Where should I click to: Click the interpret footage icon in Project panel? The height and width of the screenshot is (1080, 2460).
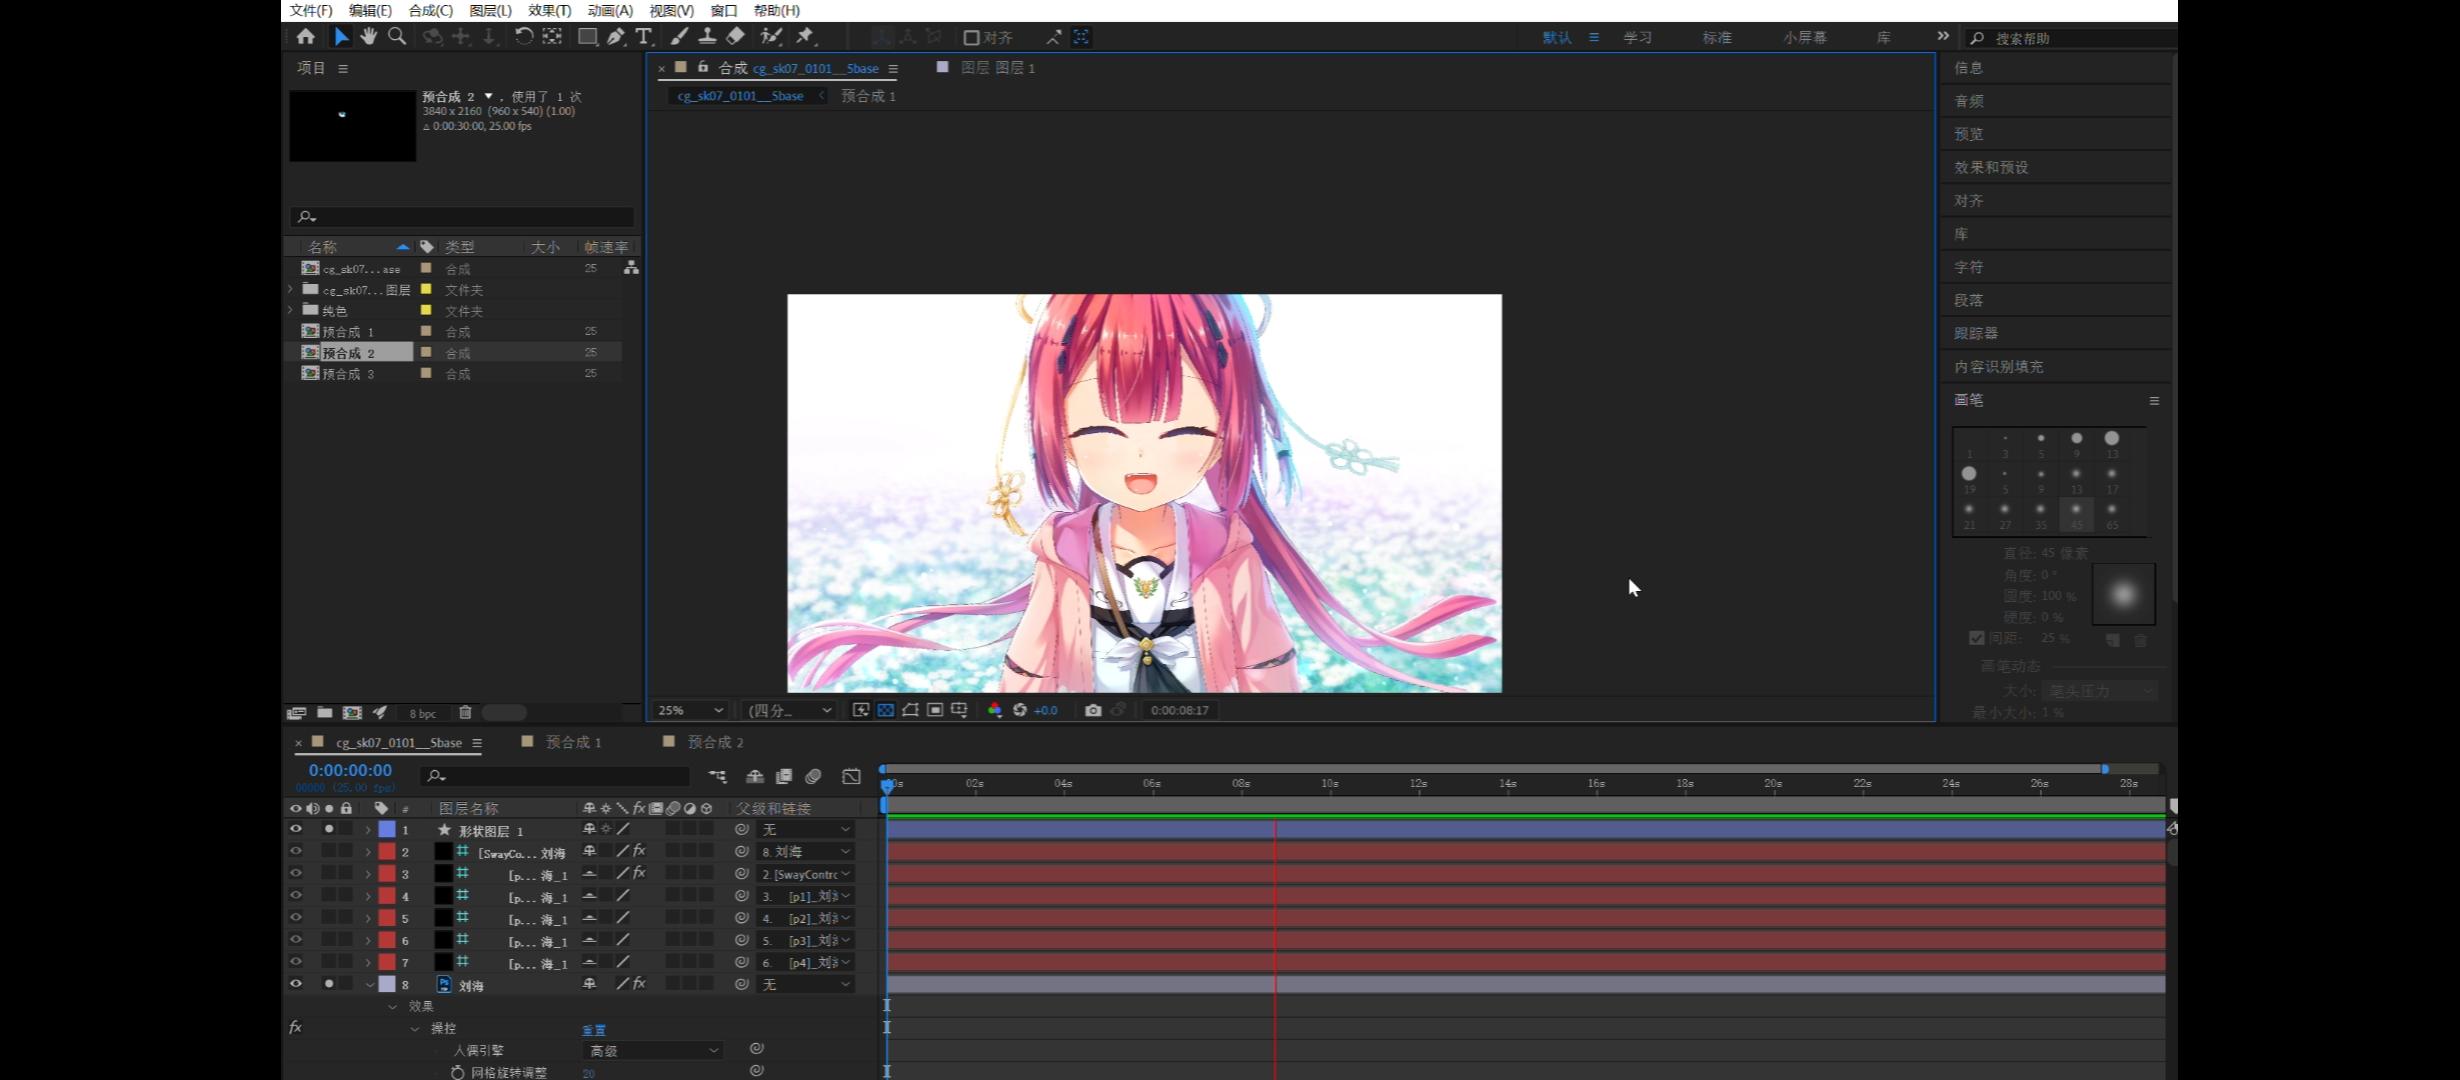pyautogui.click(x=296, y=713)
